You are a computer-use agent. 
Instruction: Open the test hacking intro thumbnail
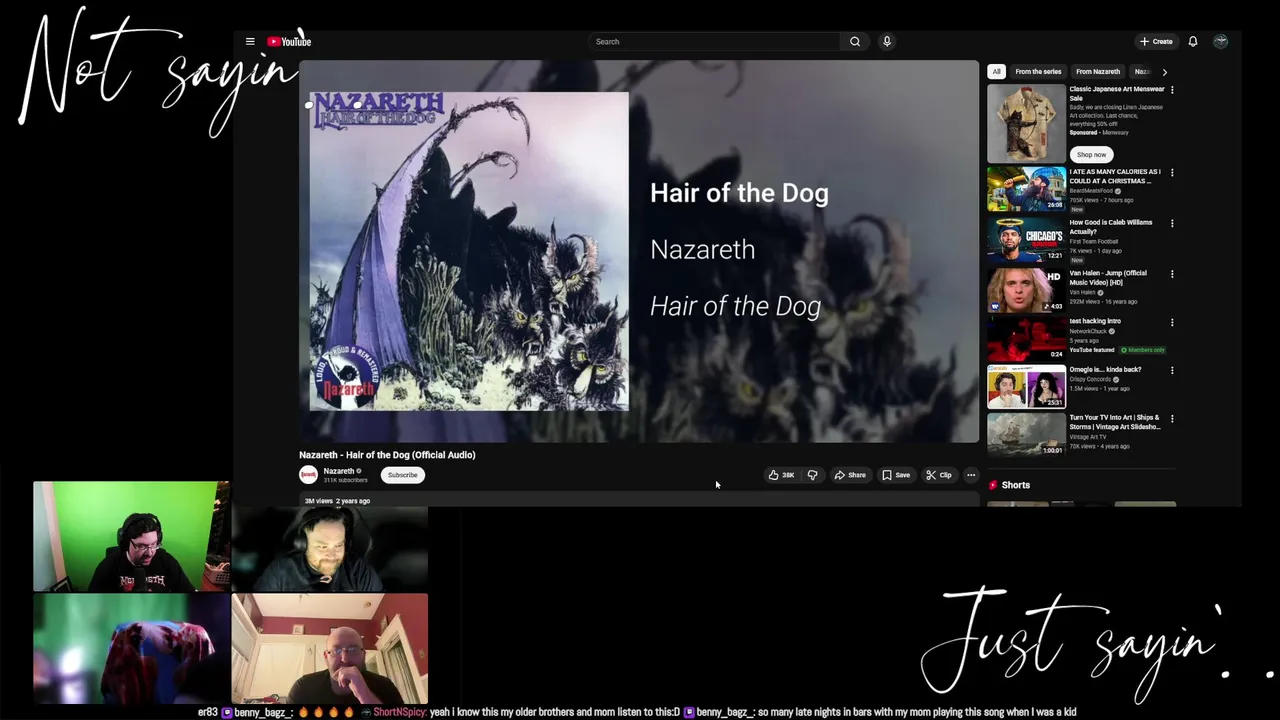pos(1026,338)
